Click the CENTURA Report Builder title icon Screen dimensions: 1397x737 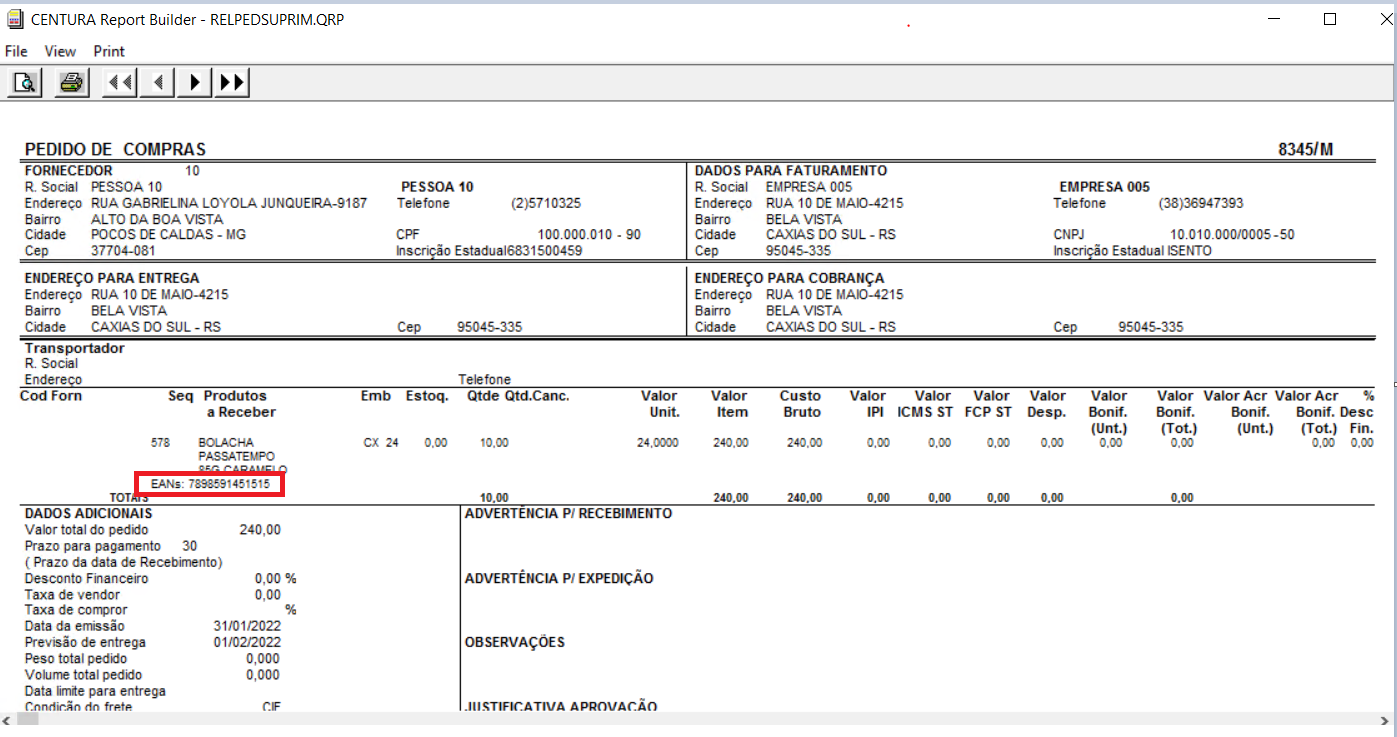click(14, 19)
